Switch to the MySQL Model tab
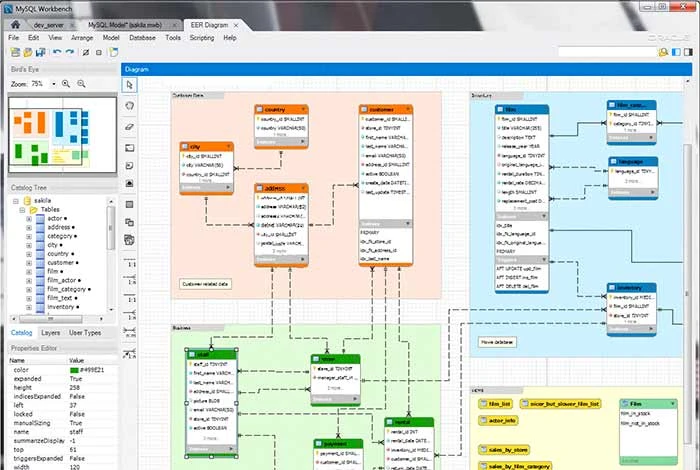Viewport: 700px width, 470px height. pos(125,25)
